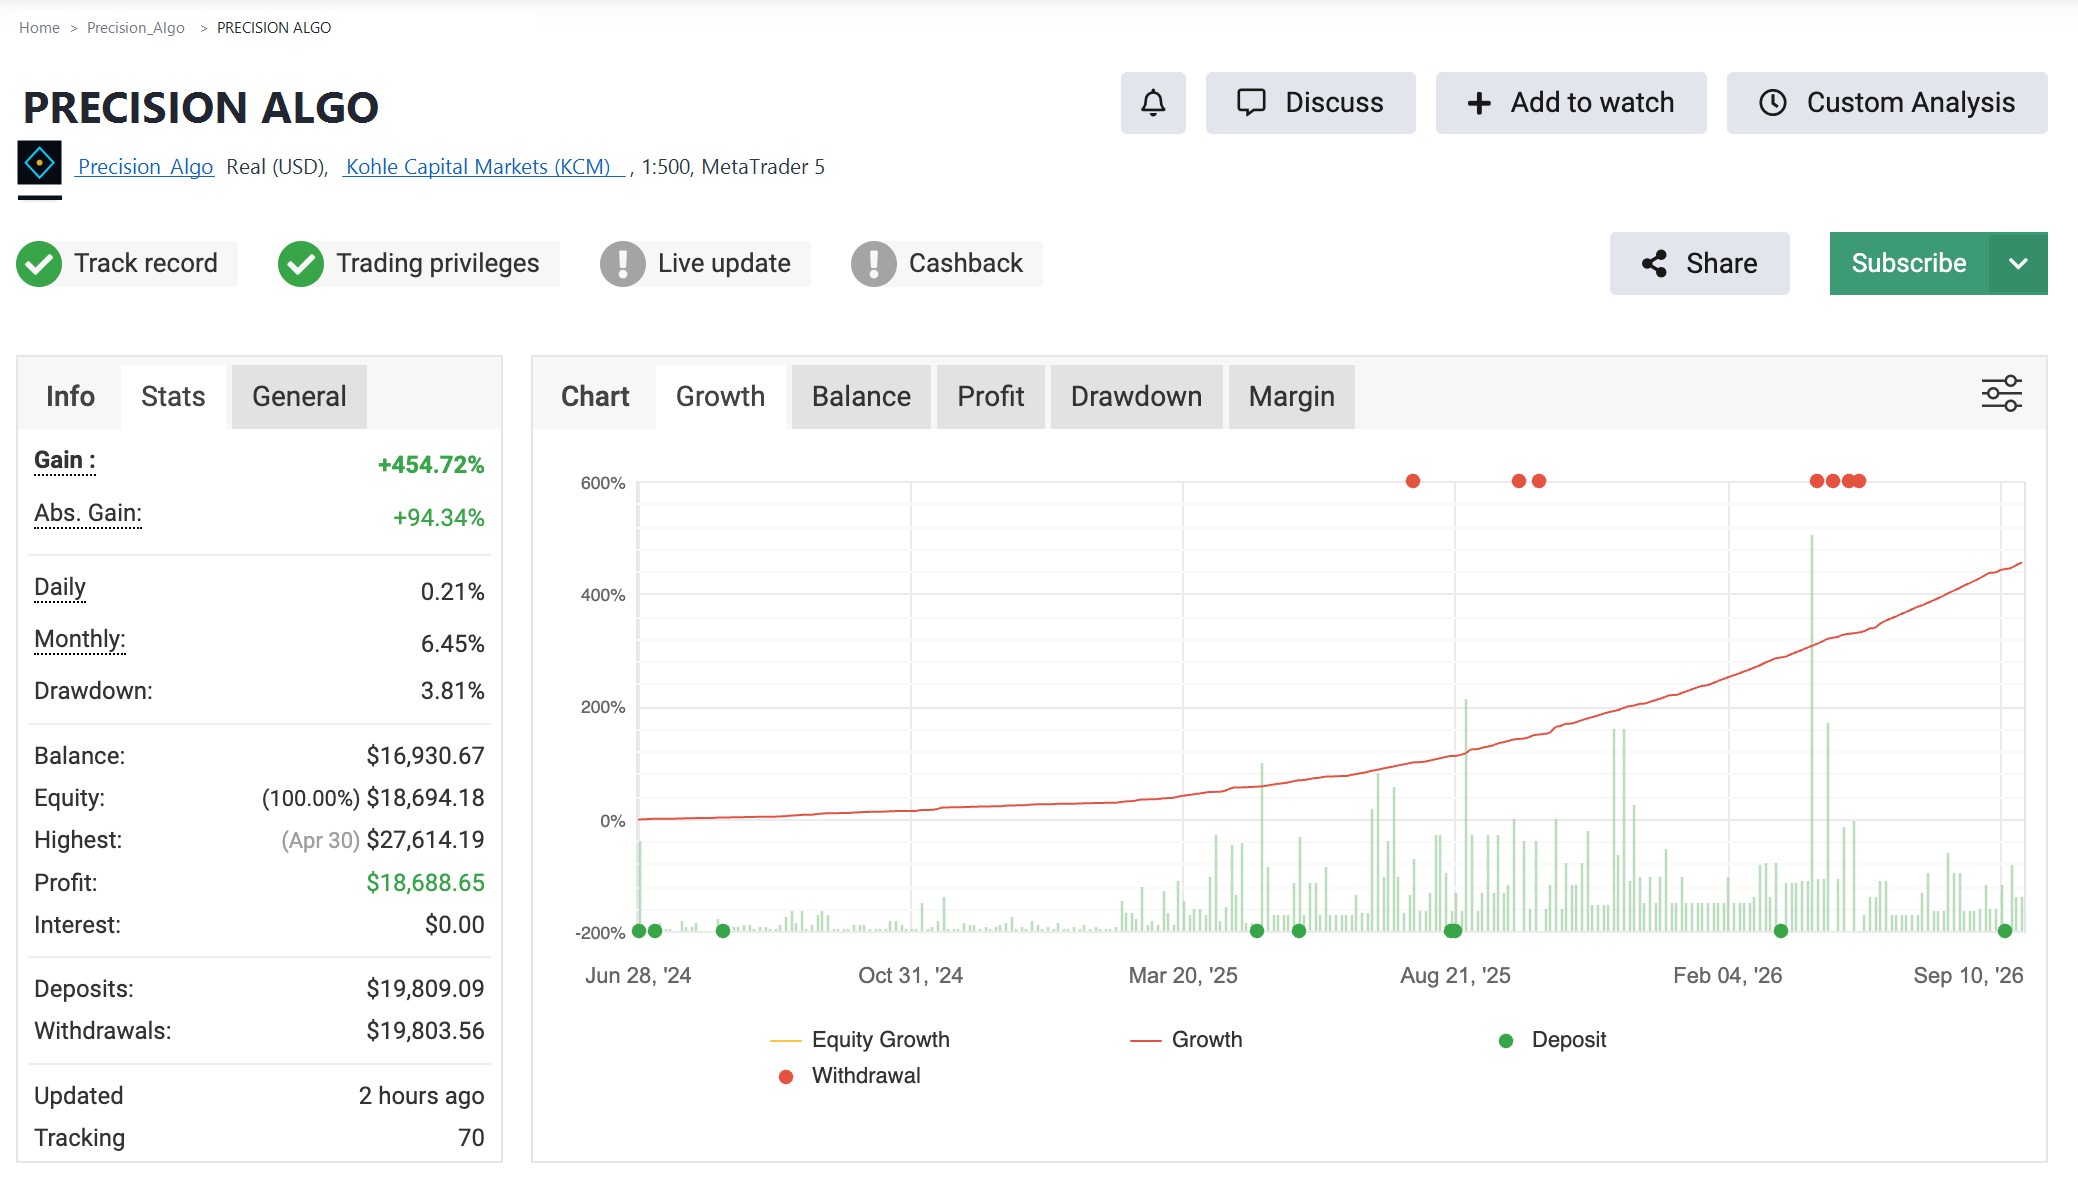Toggle Deposit markers in legend
Viewport: 2078px width, 1184px height.
pyautogui.click(x=1552, y=1040)
